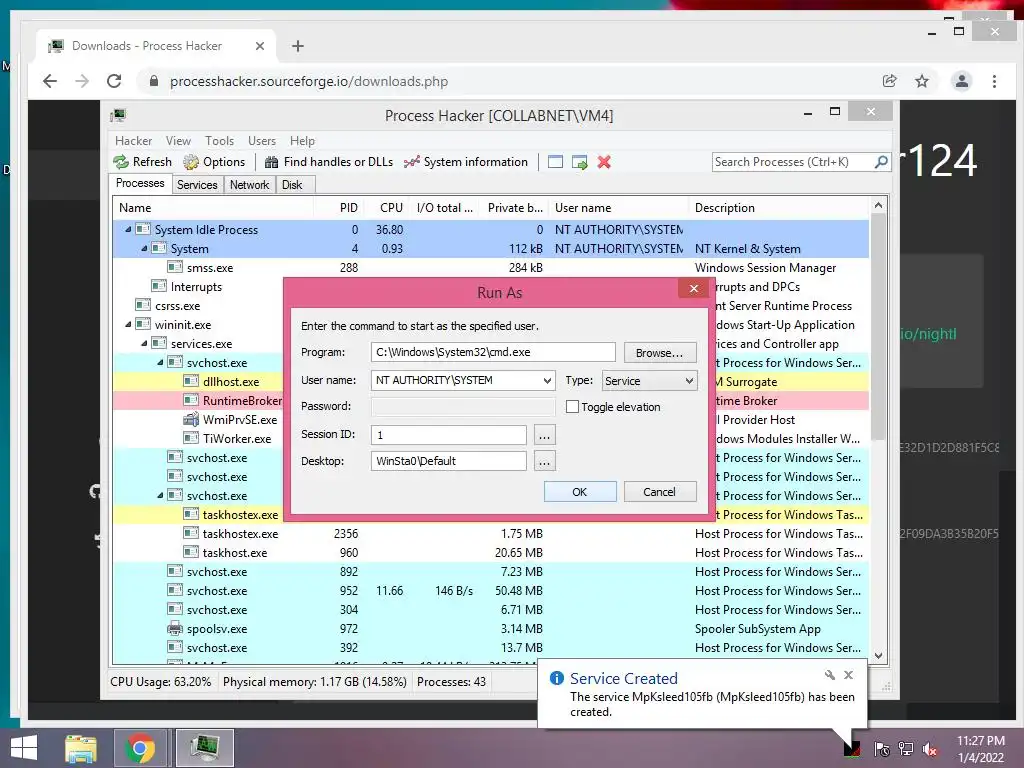Collapse the System tree node

click(144, 248)
